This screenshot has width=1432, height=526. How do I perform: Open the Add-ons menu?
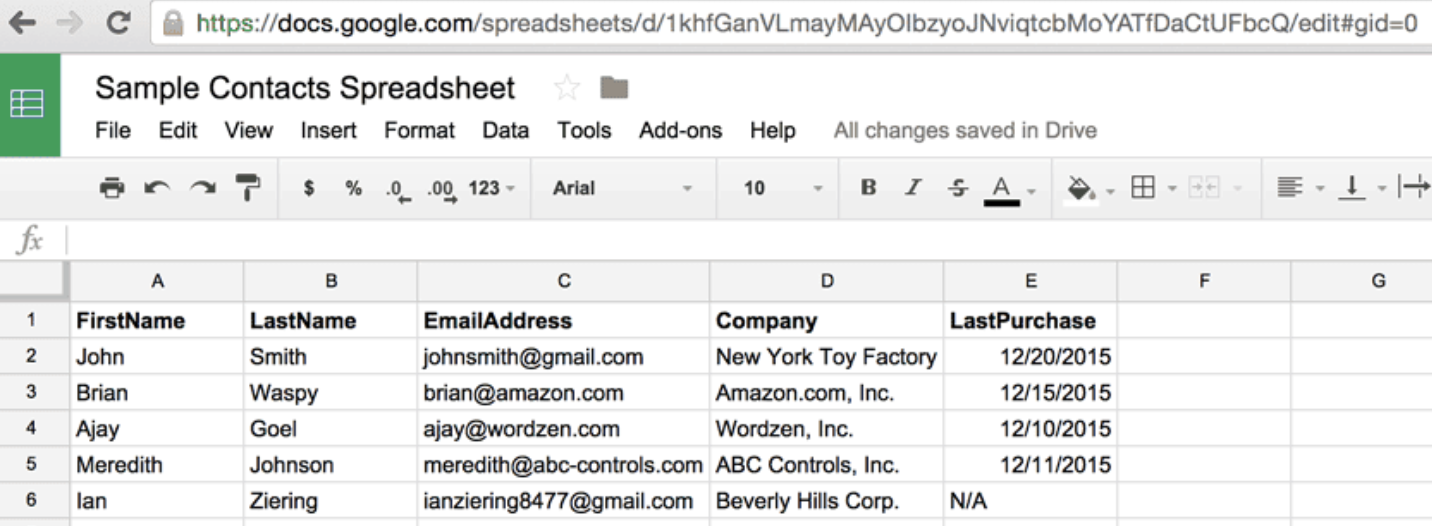click(680, 131)
